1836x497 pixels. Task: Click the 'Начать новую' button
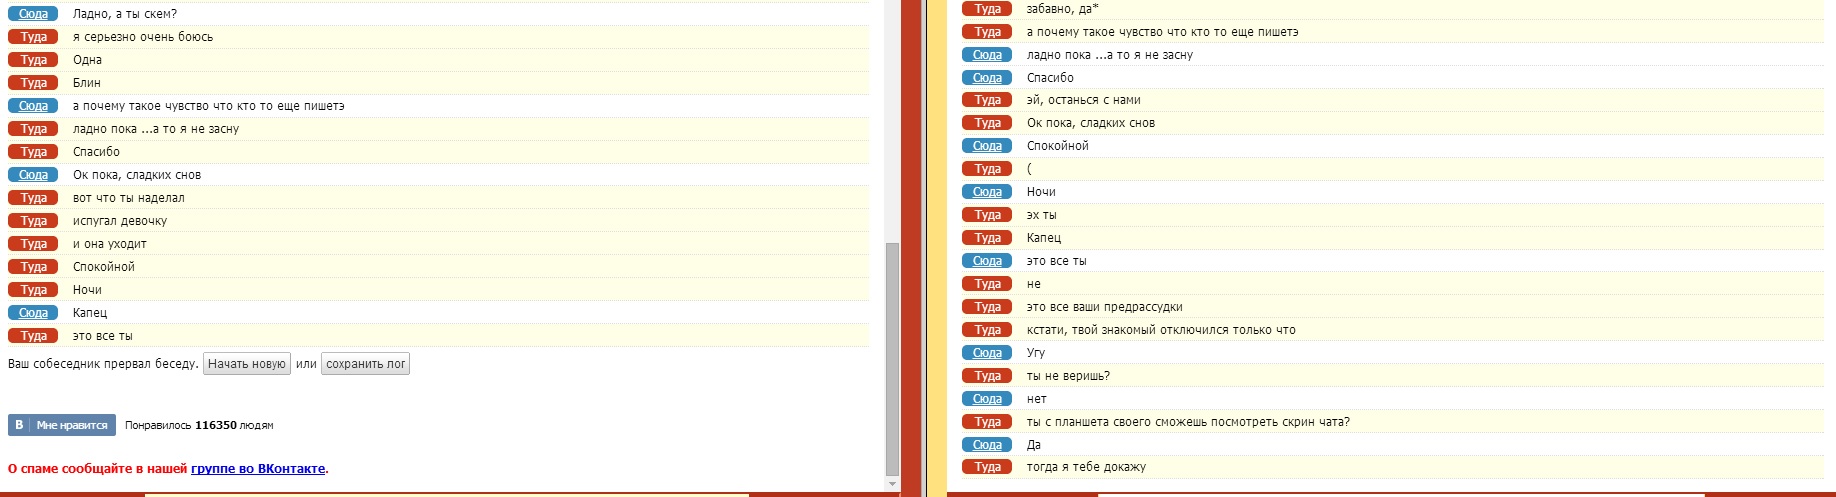(x=247, y=364)
